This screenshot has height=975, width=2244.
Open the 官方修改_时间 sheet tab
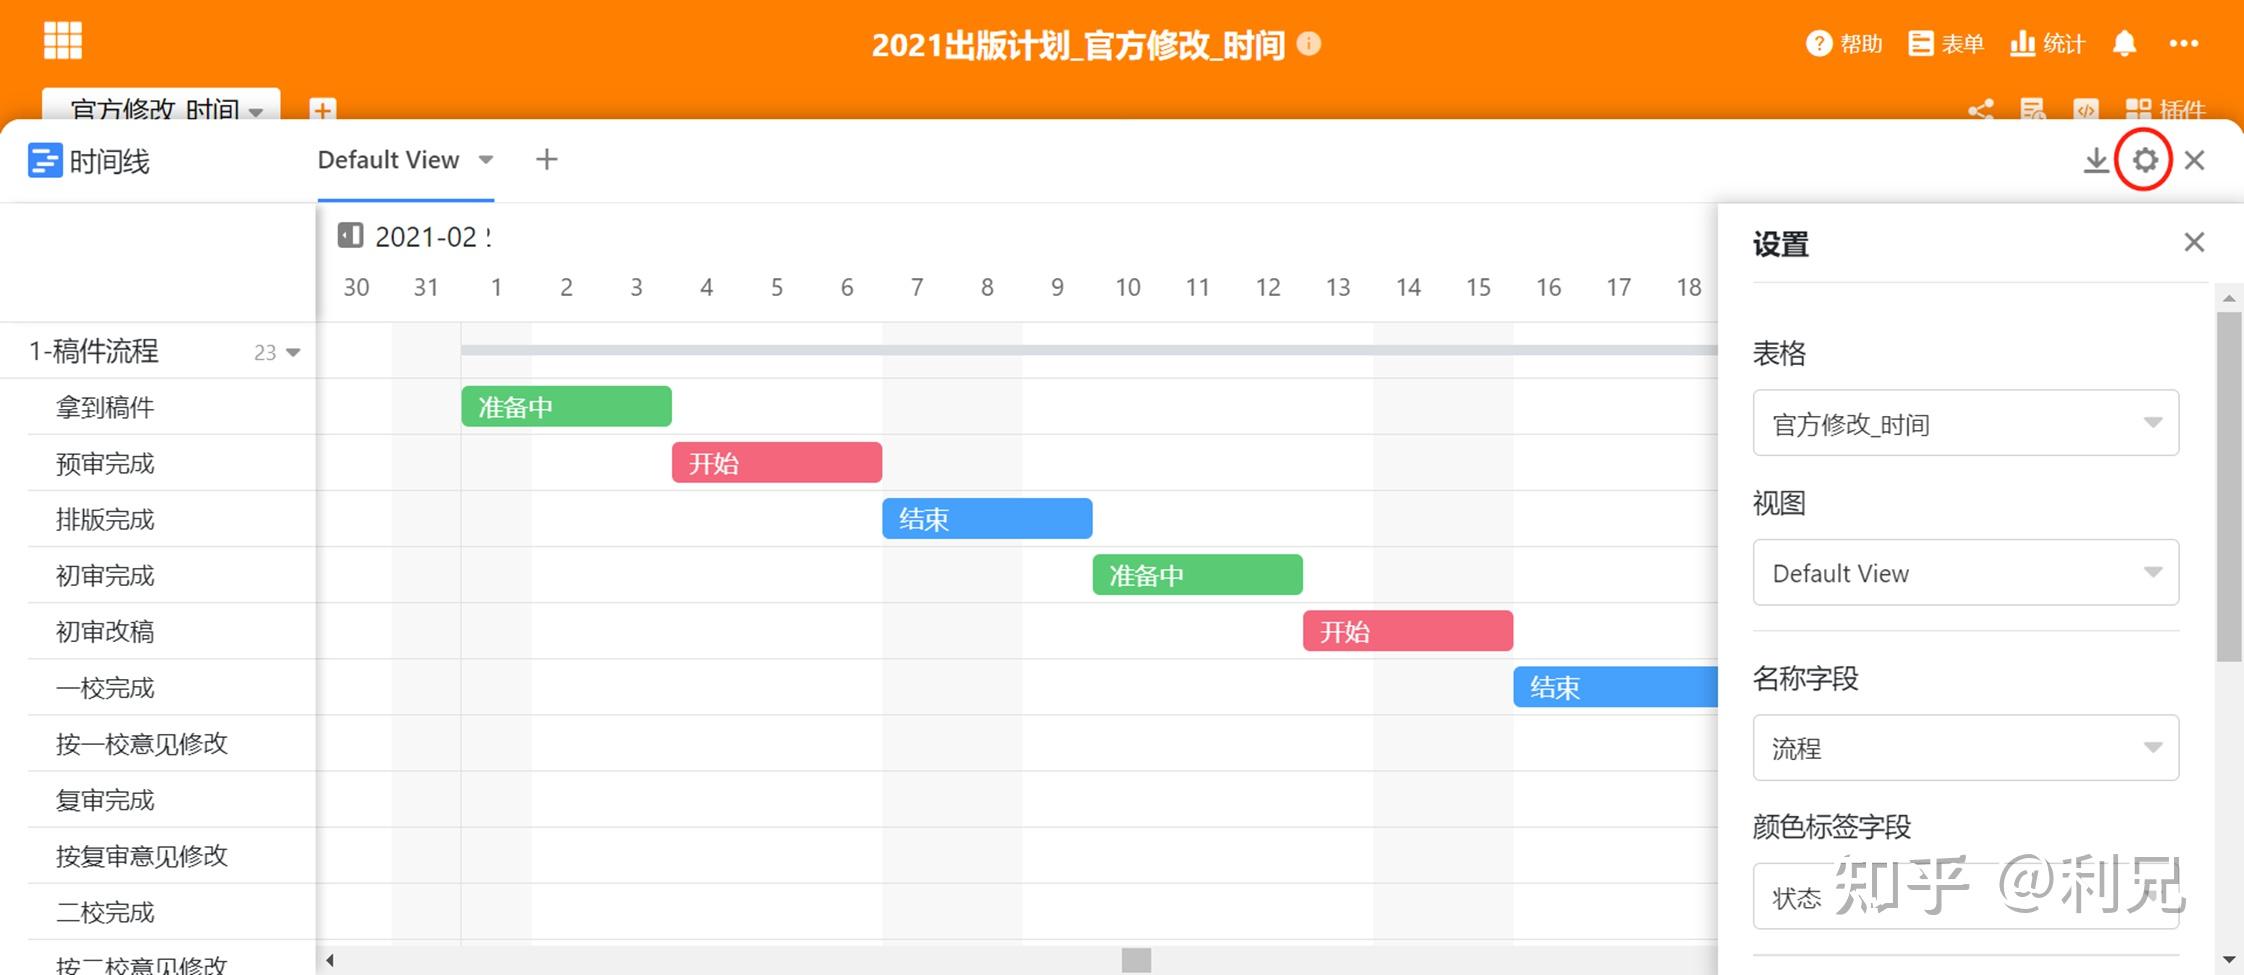pyautogui.click(x=160, y=108)
